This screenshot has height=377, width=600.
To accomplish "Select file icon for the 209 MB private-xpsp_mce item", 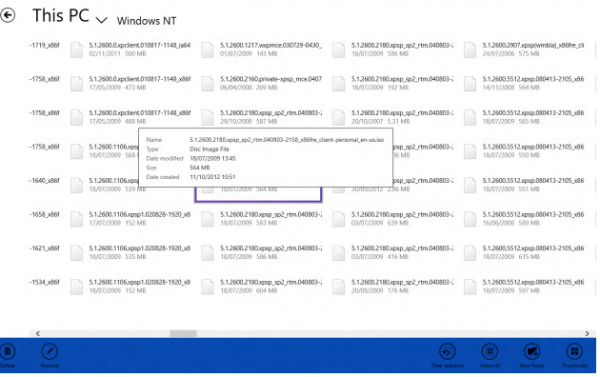I will point(208,84).
